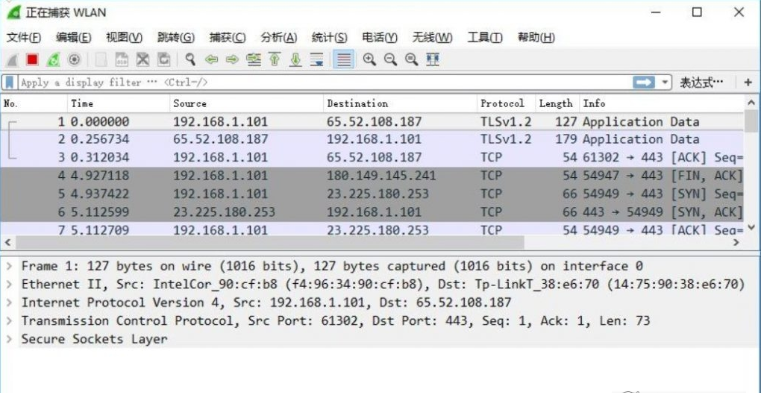Sort by the Destination column header
The width and height of the screenshot is (764, 393).
coord(400,103)
